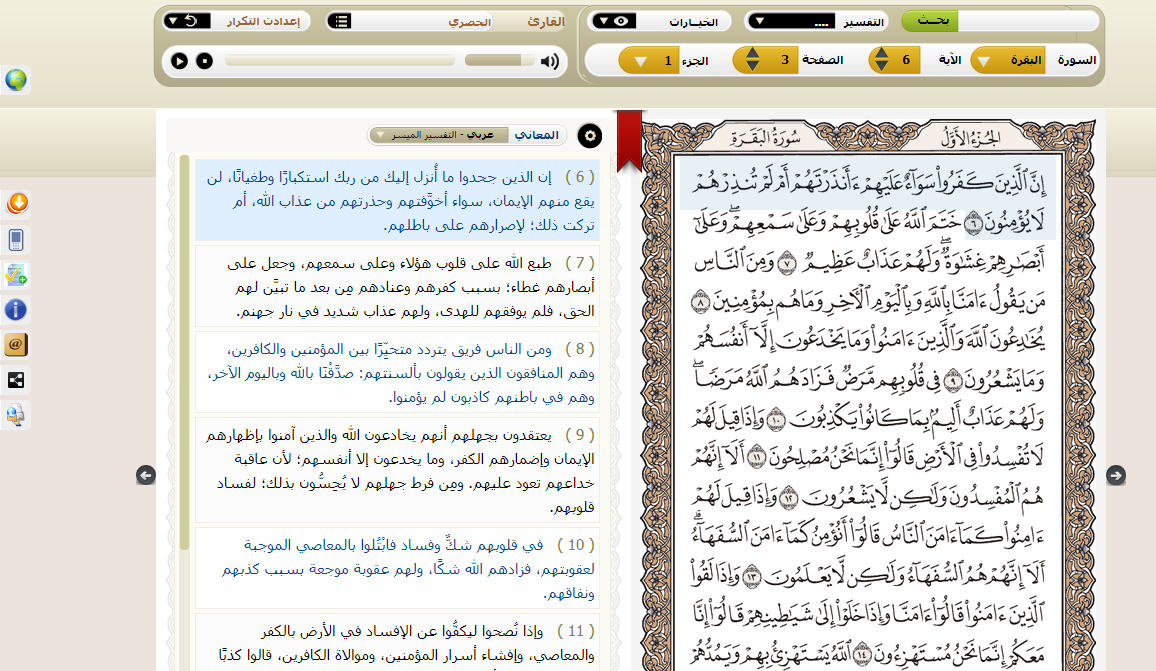The width and height of the screenshot is (1156, 671).
Task: Select tafsir entry for verse 6
Action: [x=397, y=201]
